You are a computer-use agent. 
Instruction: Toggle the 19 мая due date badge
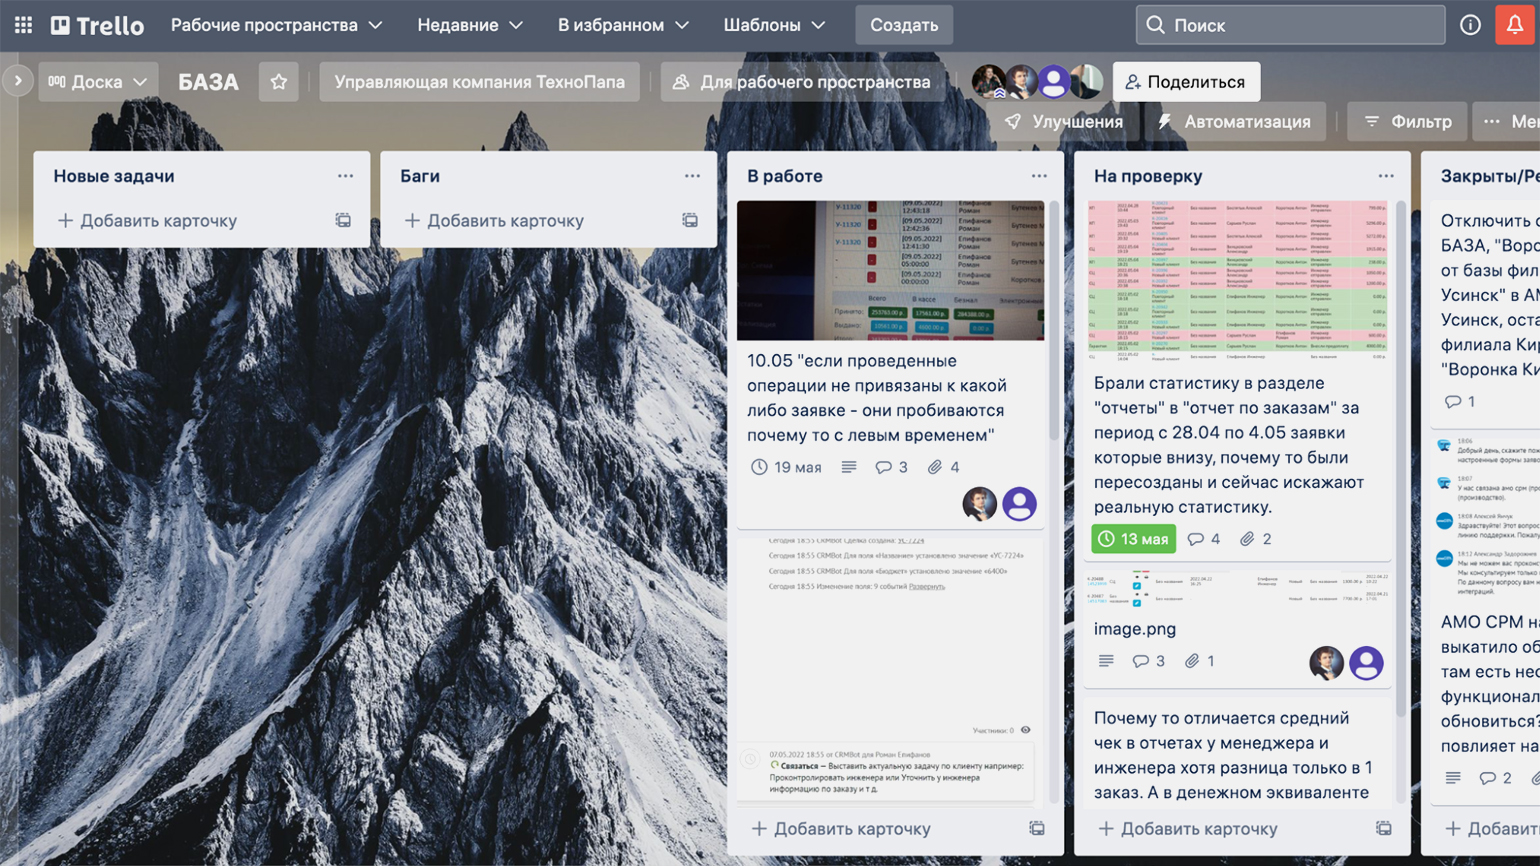786,467
